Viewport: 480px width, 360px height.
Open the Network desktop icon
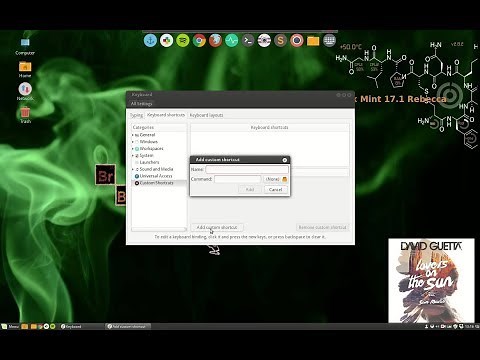(25, 92)
